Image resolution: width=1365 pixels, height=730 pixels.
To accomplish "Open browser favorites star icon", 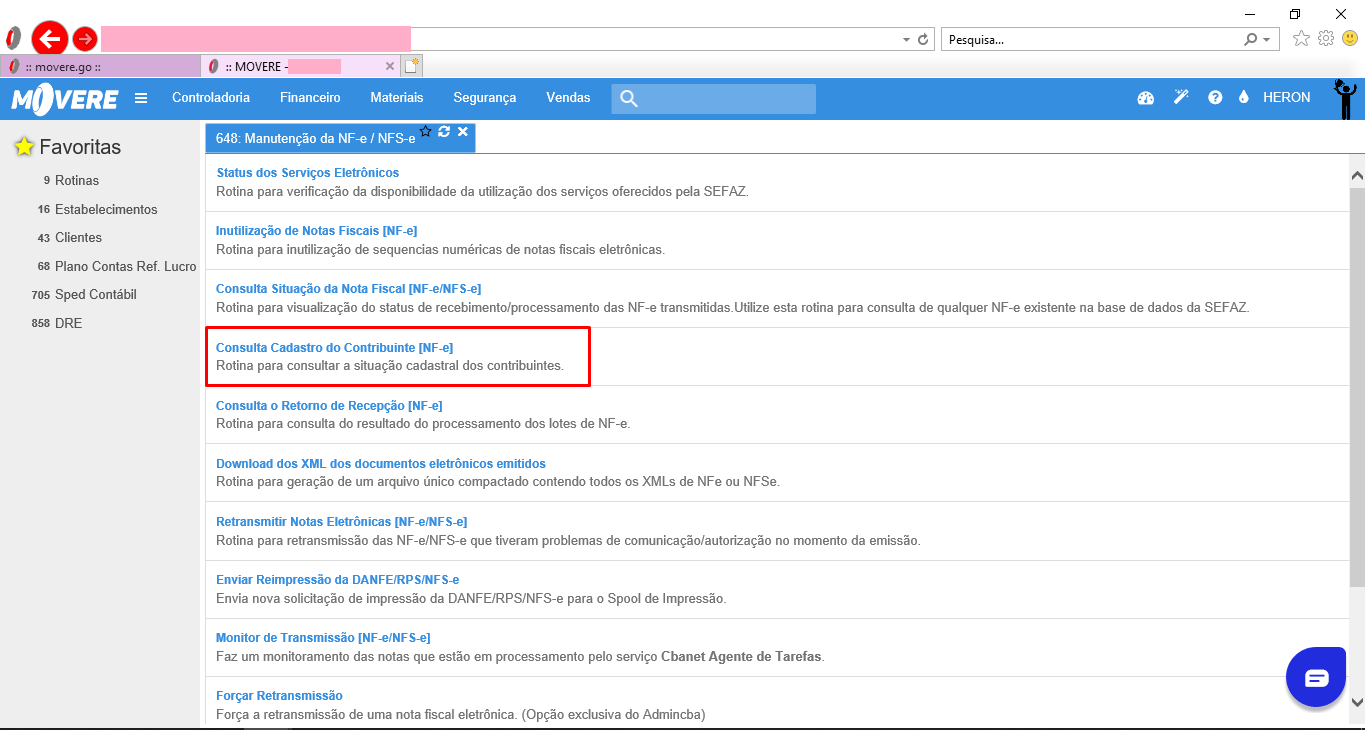I will pyautogui.click(x=1301, y=38).
